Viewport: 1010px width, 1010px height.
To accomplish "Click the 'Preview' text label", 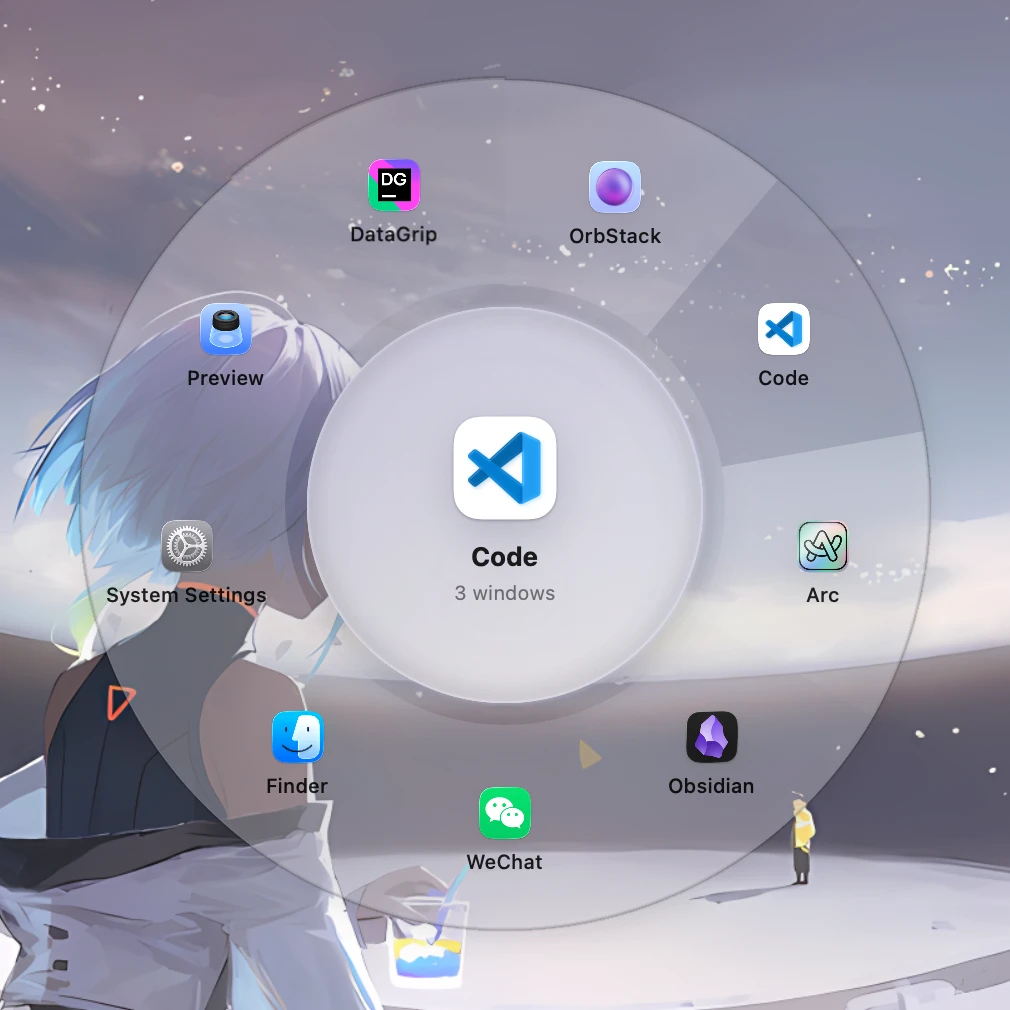I will tap(226, 378).
